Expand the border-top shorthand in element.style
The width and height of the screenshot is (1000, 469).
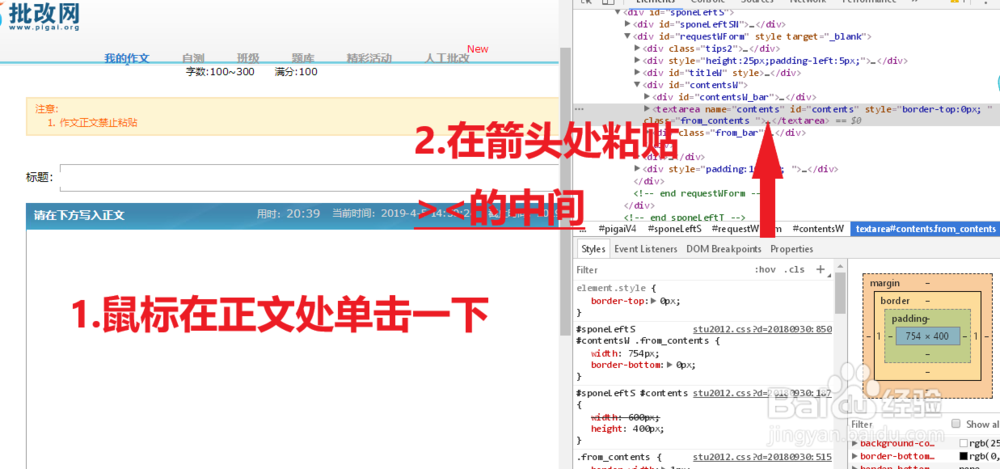coord(653,300)
